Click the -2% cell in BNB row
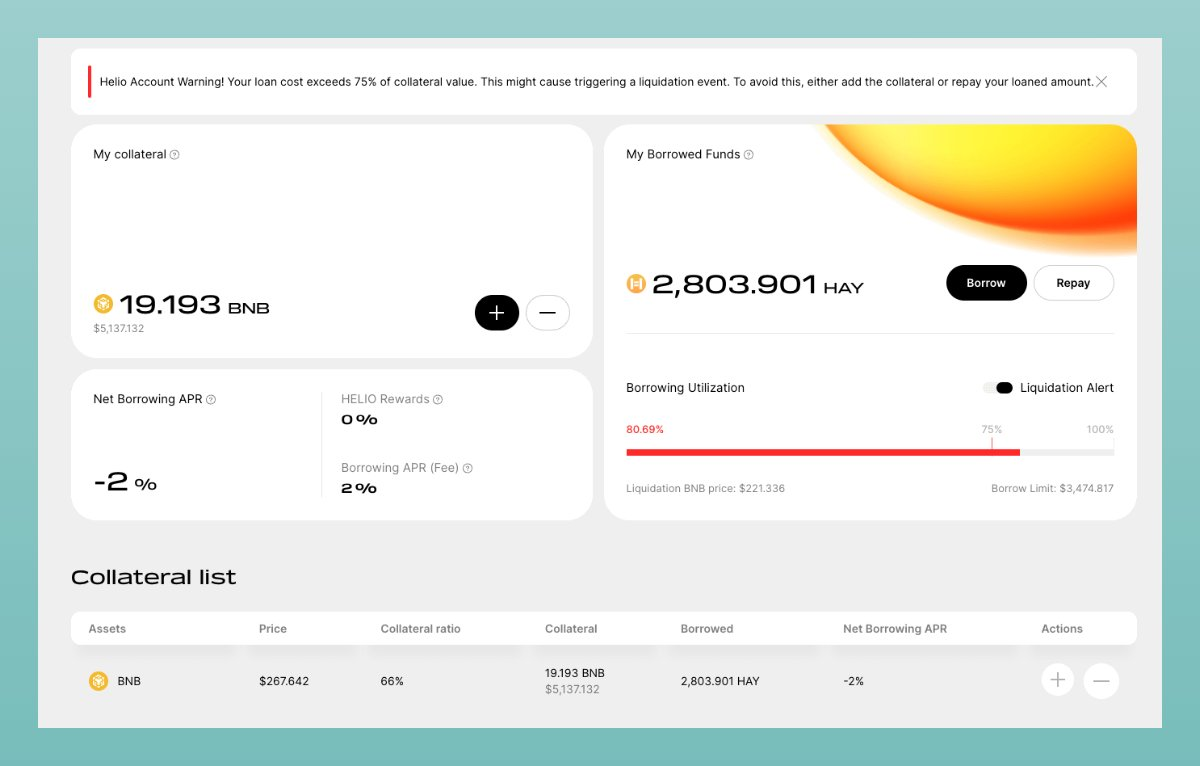Image resolution: width=1200 pixels, height=766 pixels. pyautogui.click(x=853, y=681)
